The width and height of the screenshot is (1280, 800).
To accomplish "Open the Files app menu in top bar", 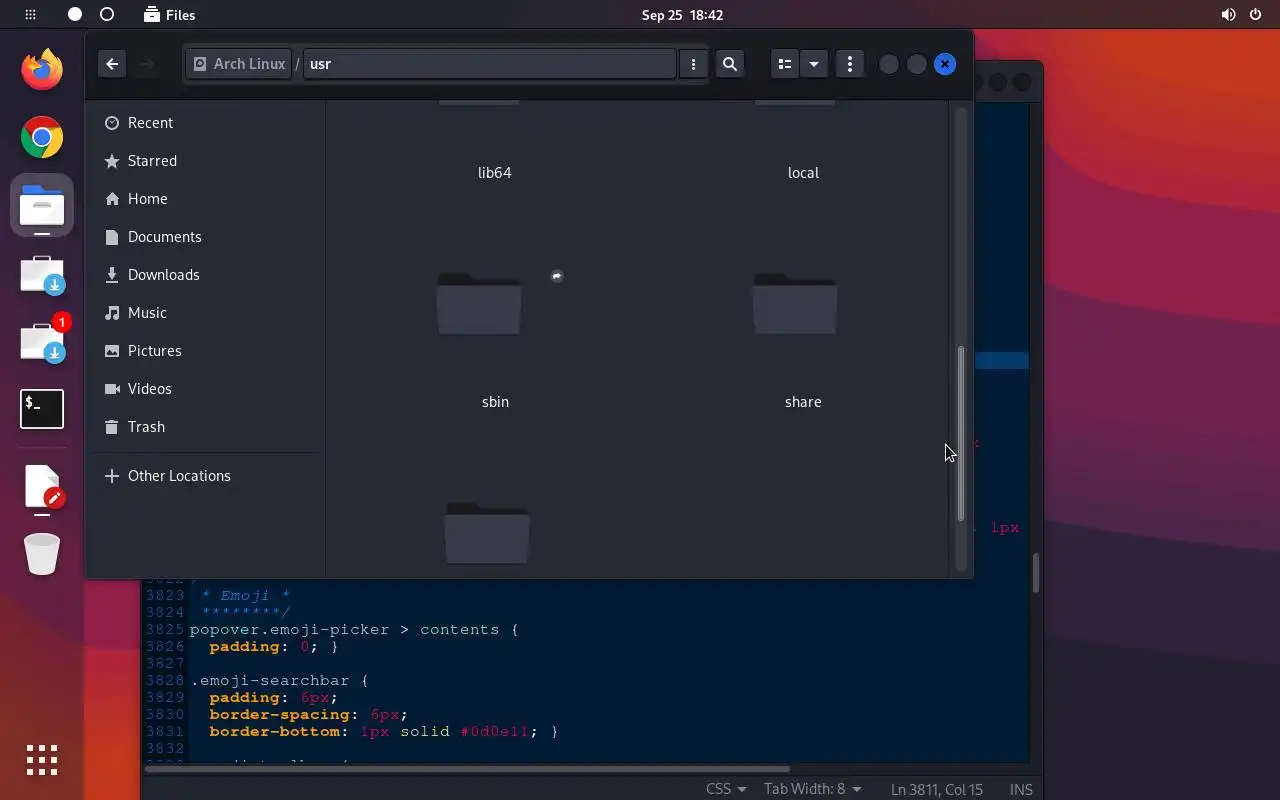I will pos(169,15).
